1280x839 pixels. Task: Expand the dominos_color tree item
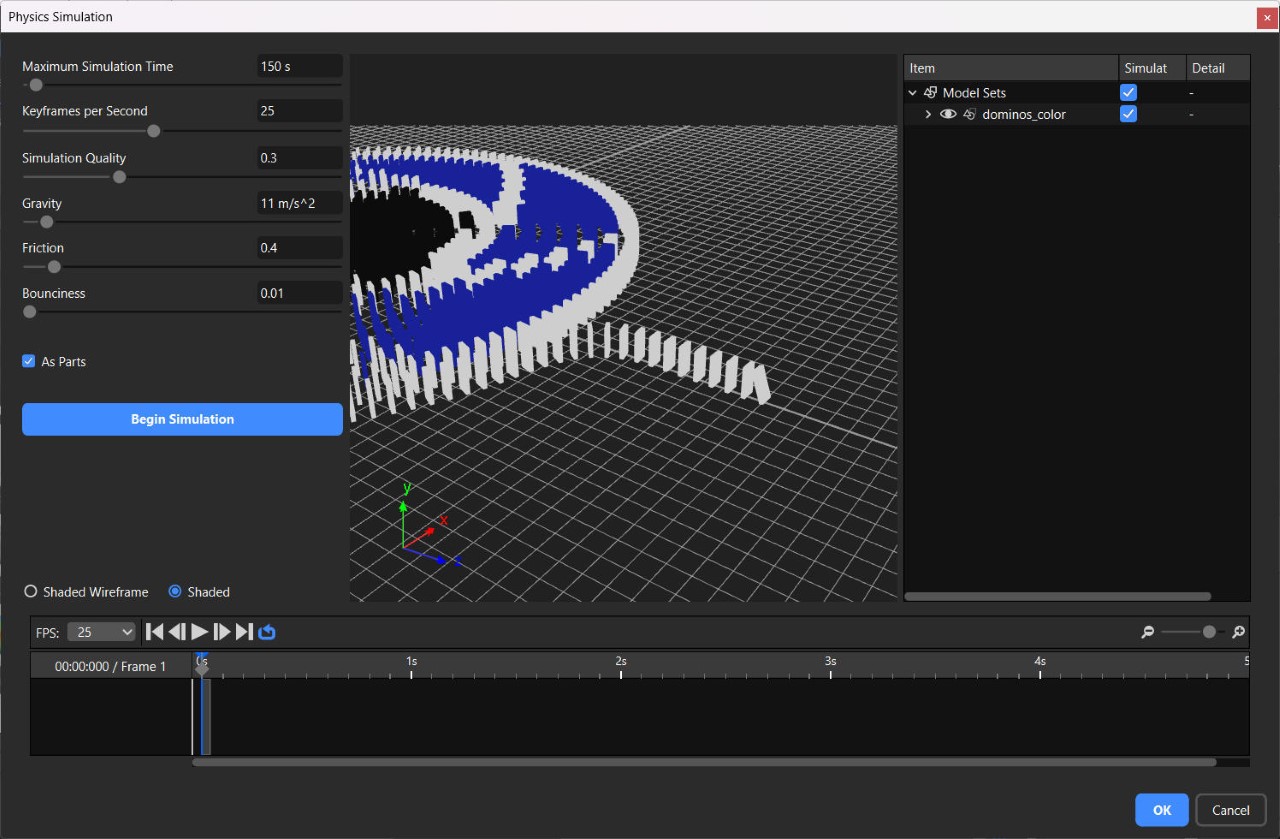[x=928, y=115]
